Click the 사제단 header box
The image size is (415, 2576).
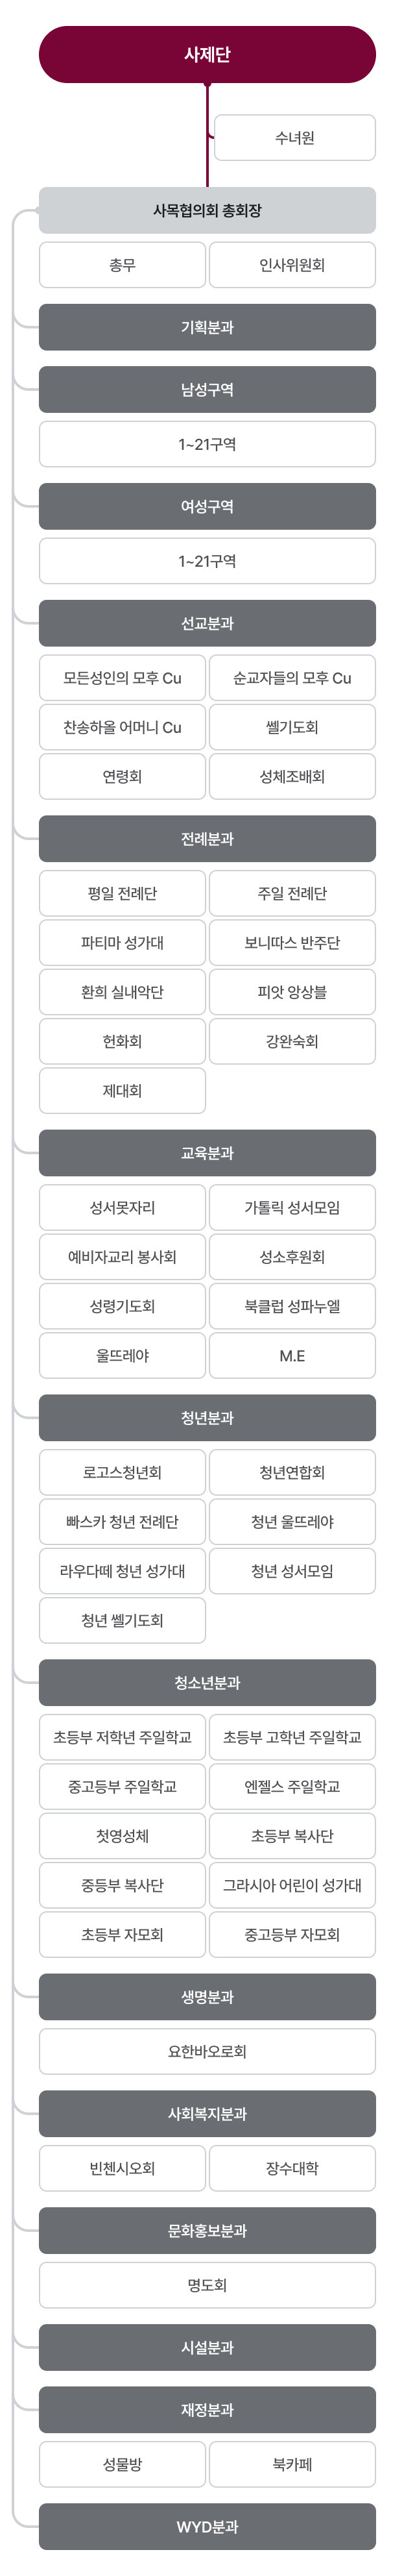[x=207, y=54]
